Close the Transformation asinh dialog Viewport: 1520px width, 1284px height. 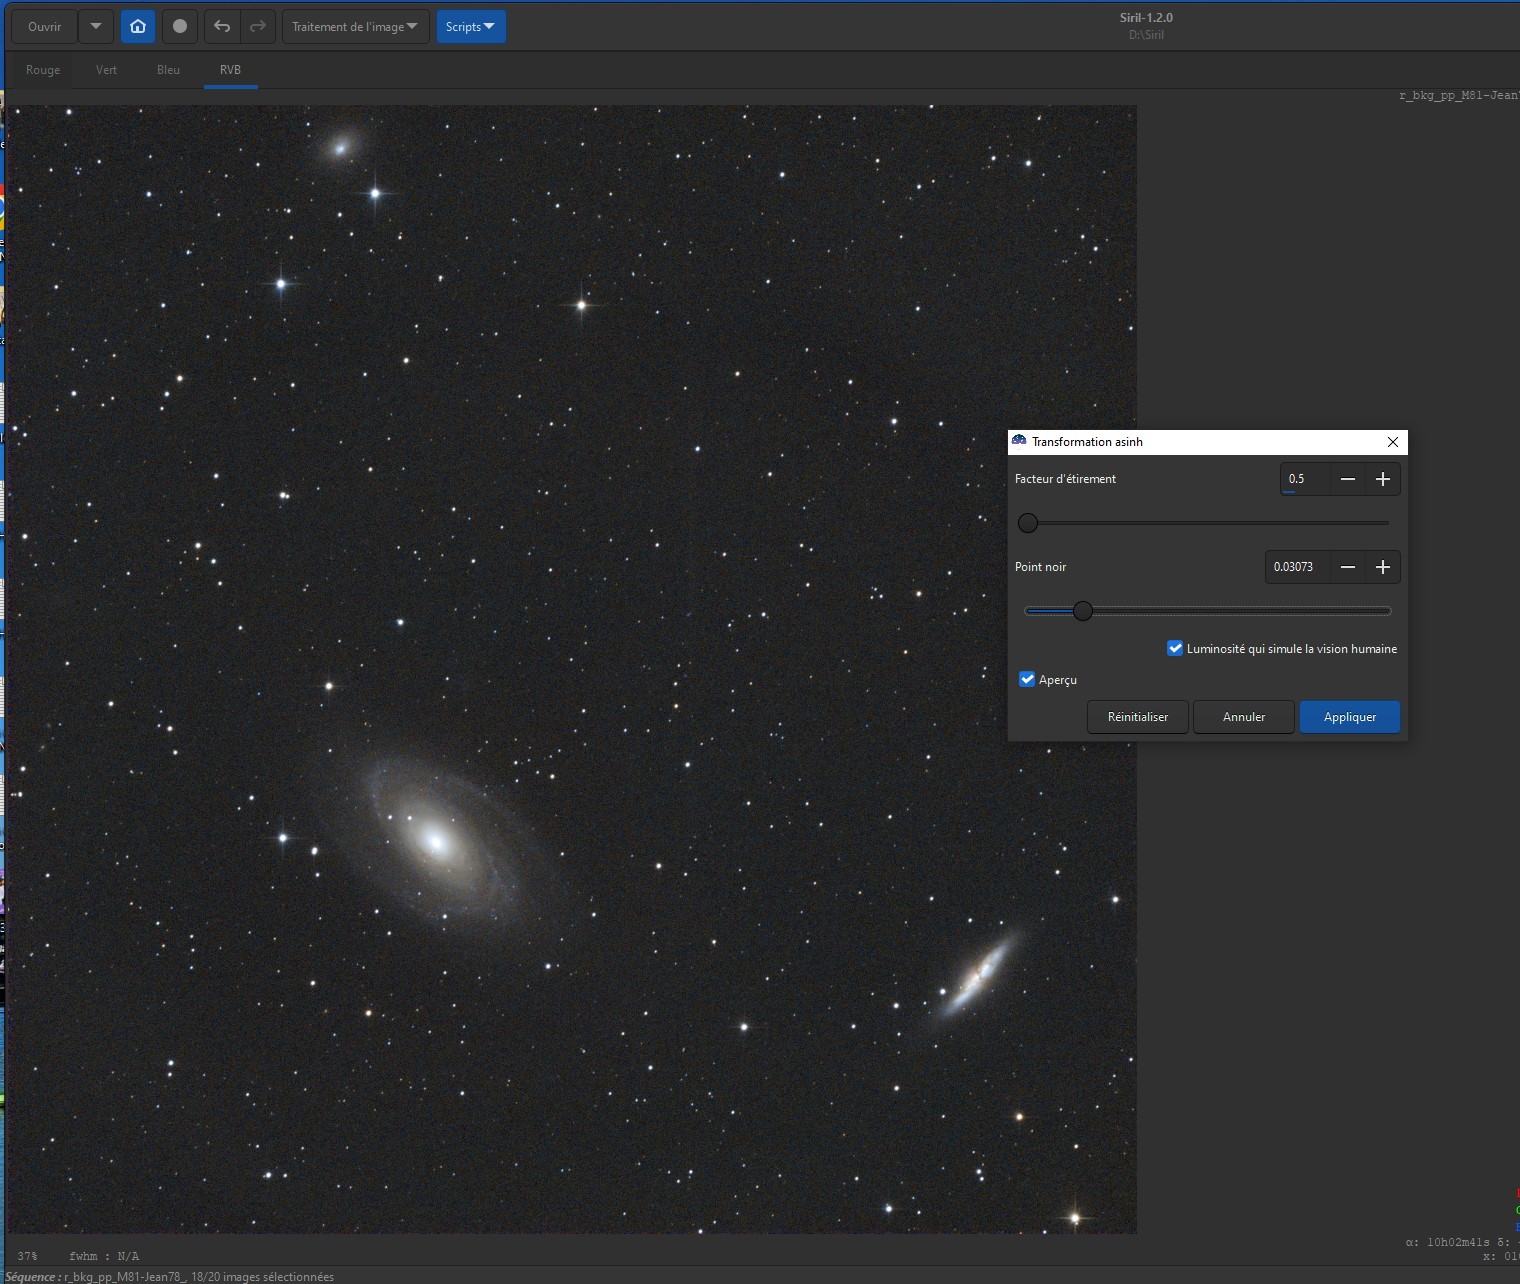click(x=1393, y=442)
